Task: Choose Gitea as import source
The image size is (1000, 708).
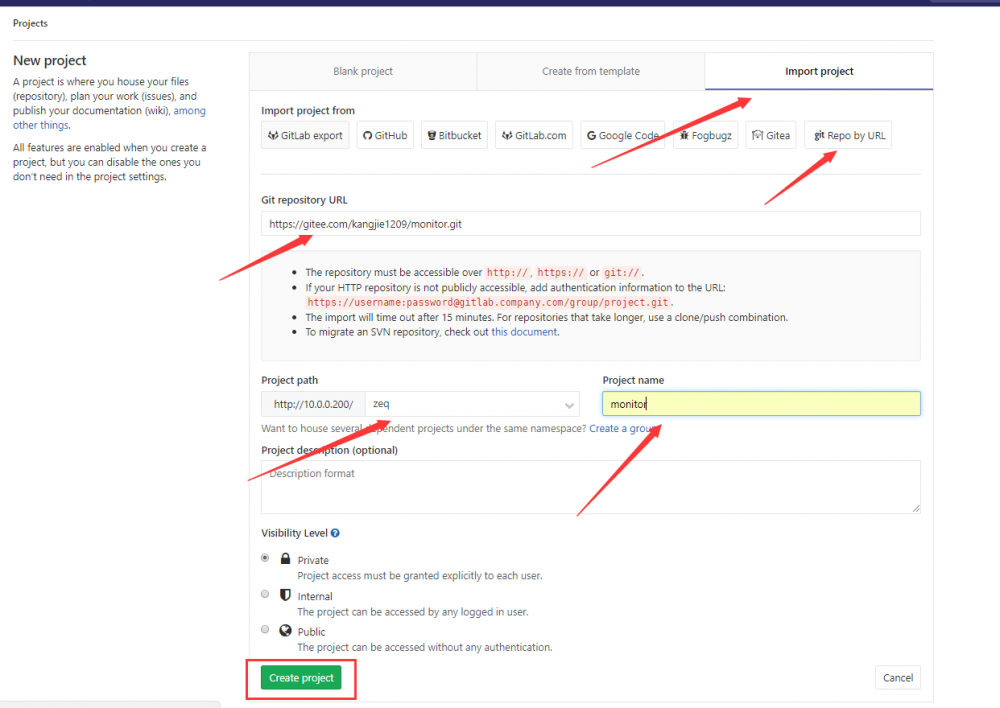Action: pos(770,135)
